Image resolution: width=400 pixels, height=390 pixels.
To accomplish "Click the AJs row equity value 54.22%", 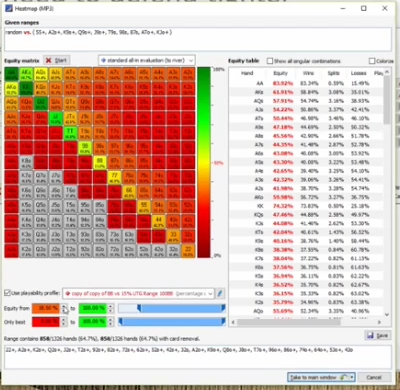I will tap(283, 110).
